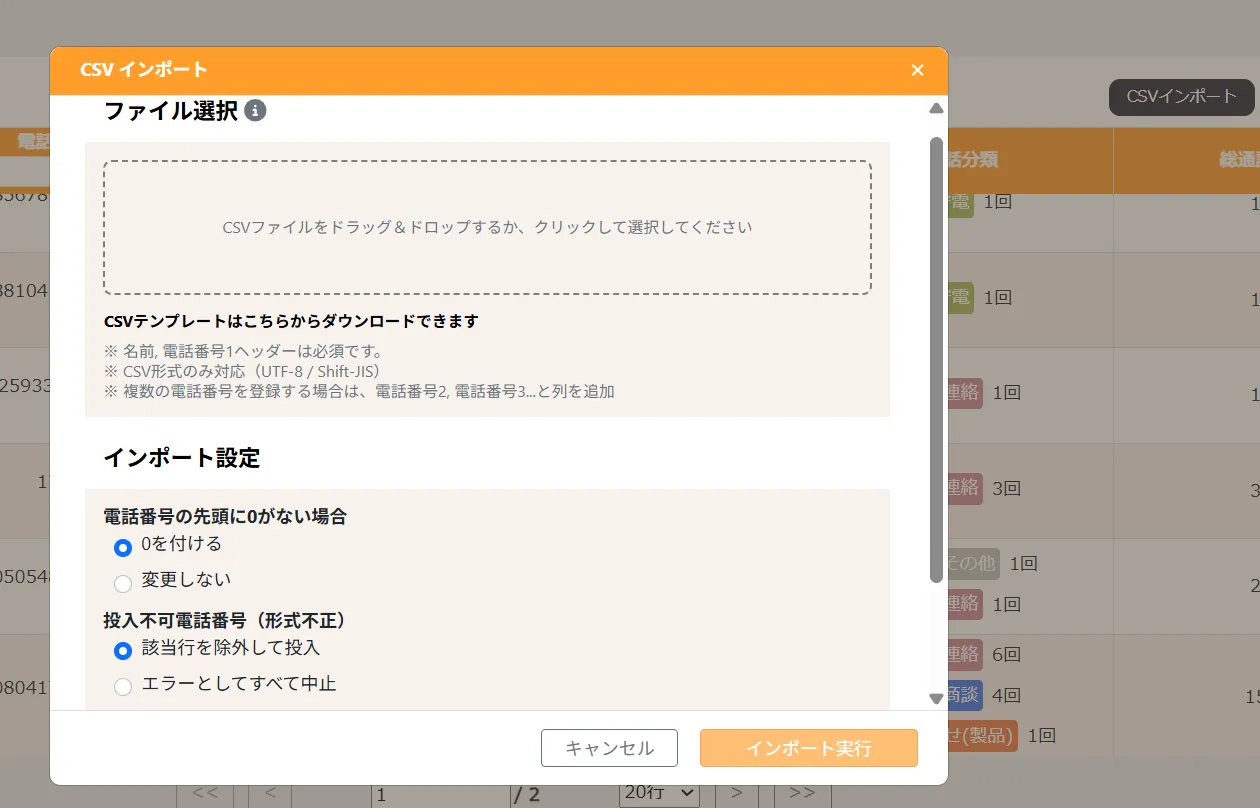Open the 20行 rows-per-page dropdown

pyautogui.click(x=659, y=794)
